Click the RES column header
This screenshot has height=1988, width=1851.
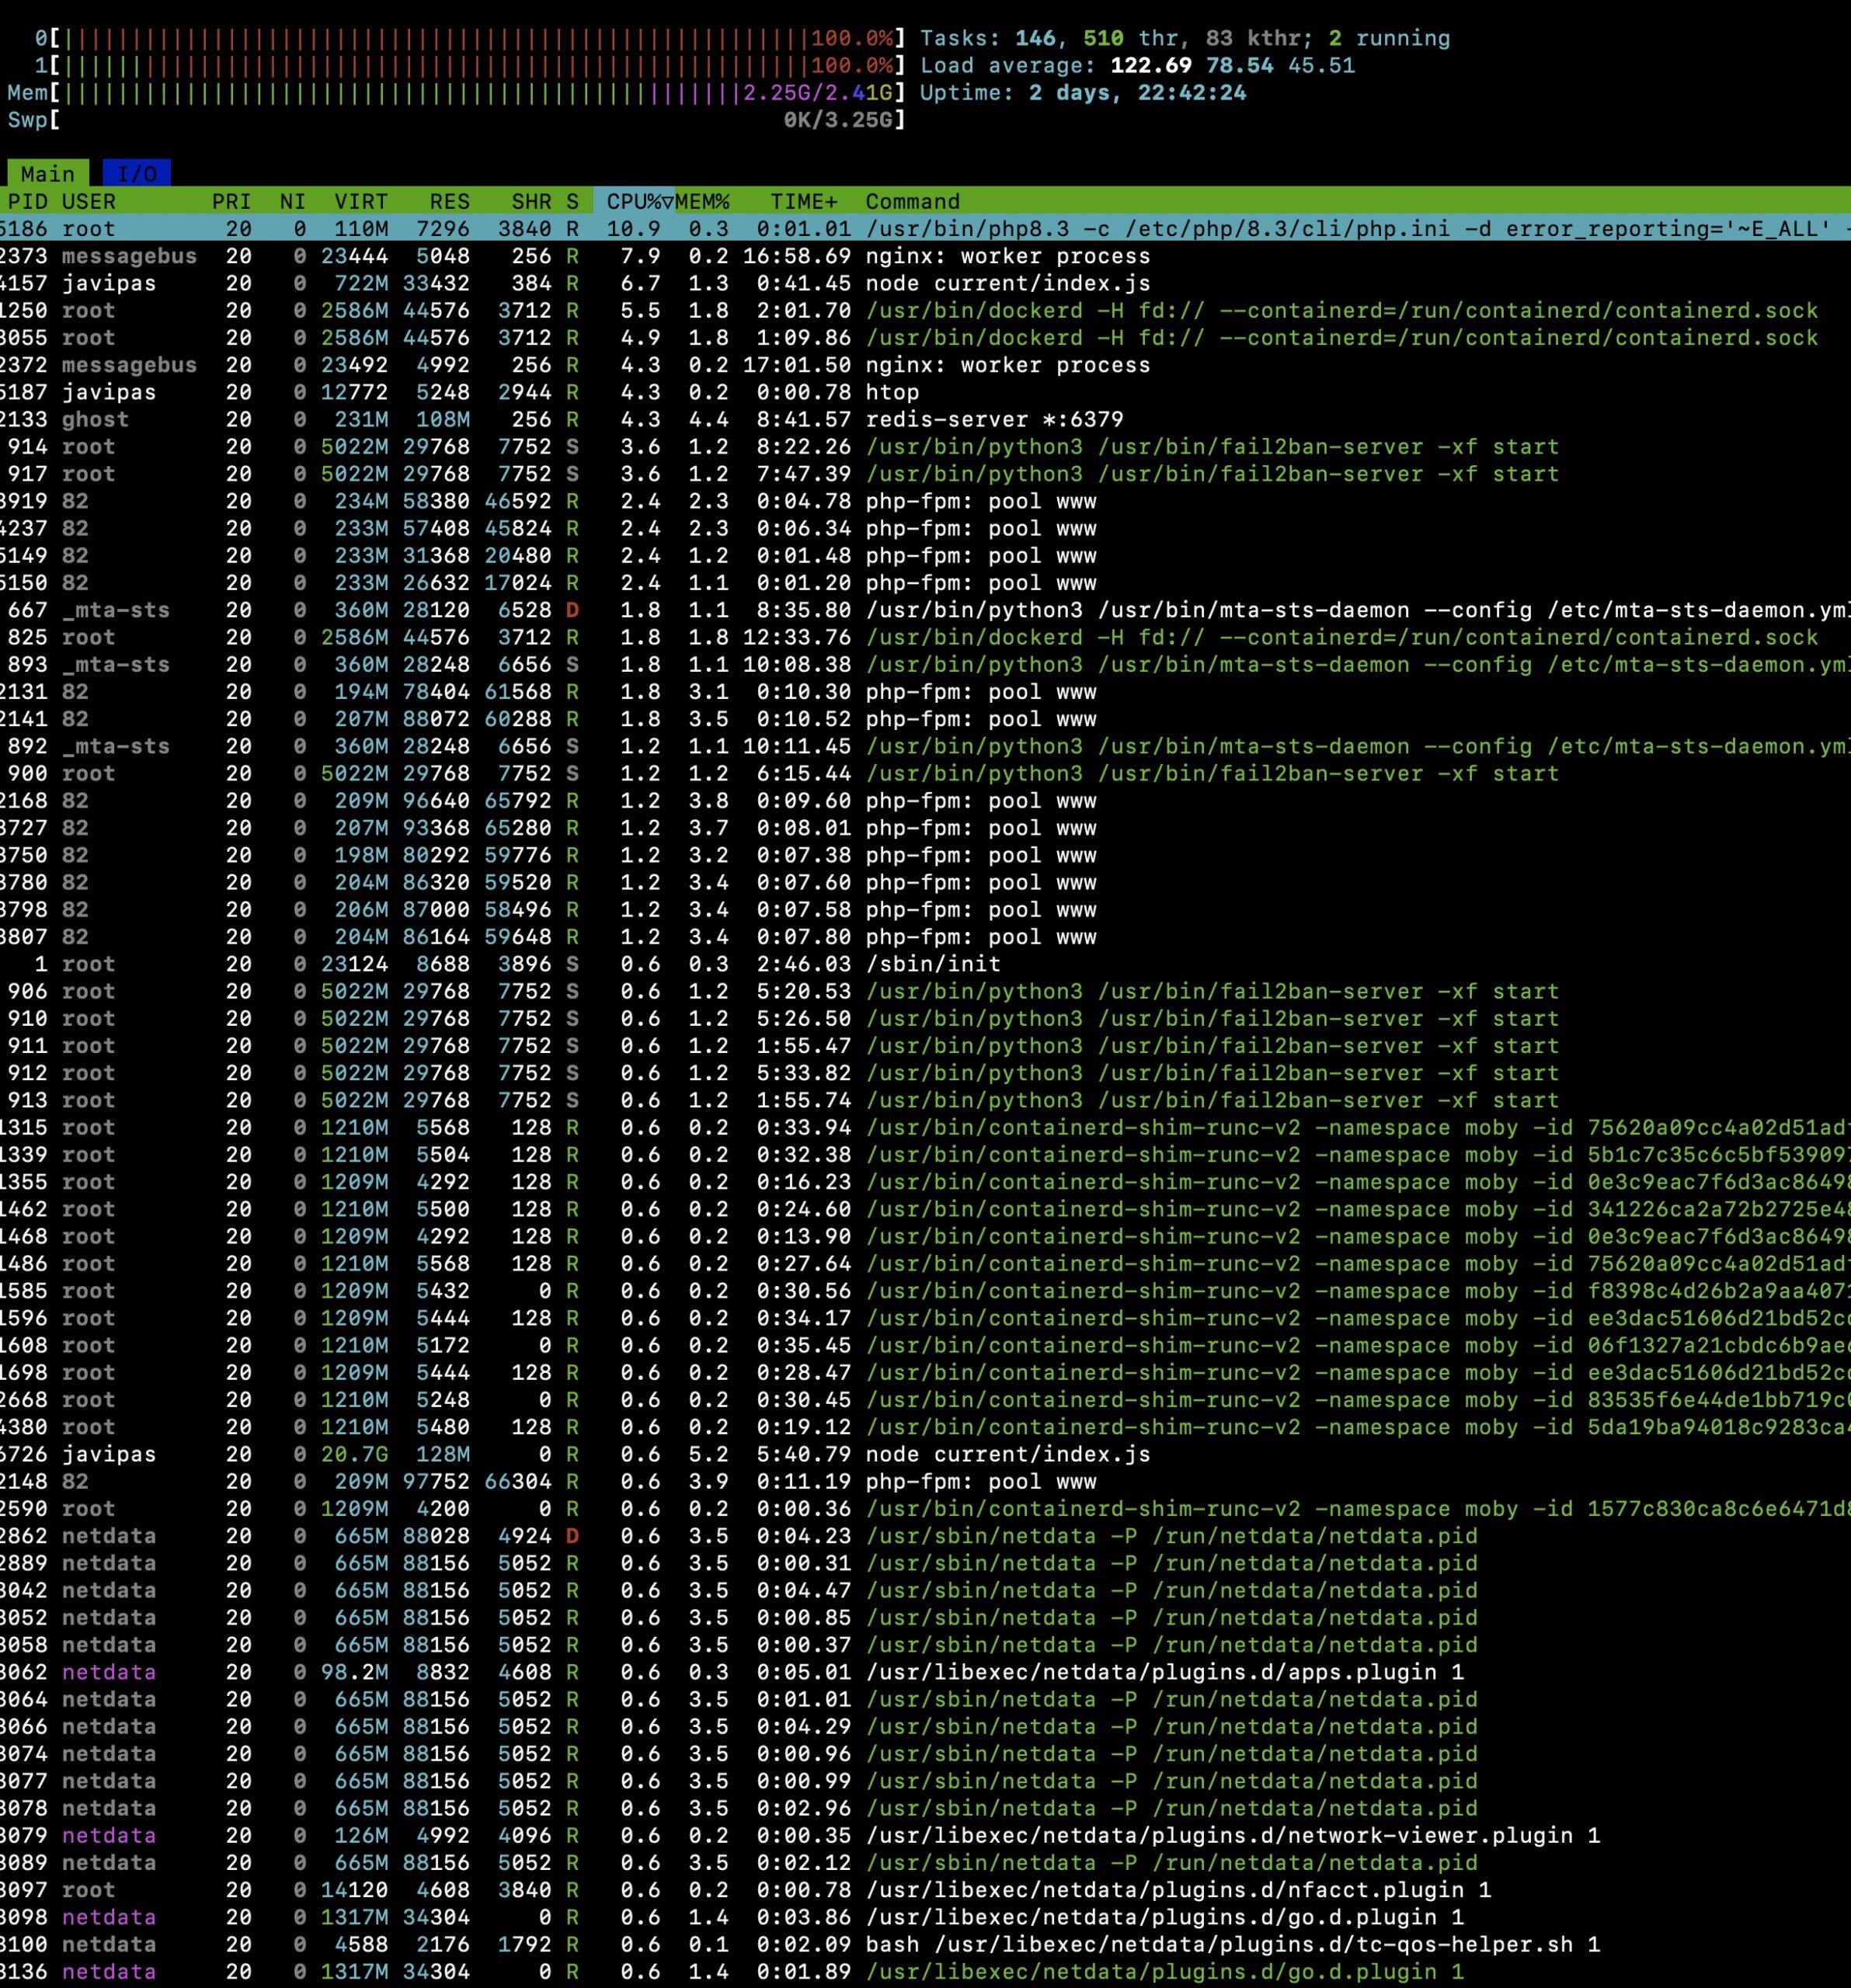pos(449,201)
